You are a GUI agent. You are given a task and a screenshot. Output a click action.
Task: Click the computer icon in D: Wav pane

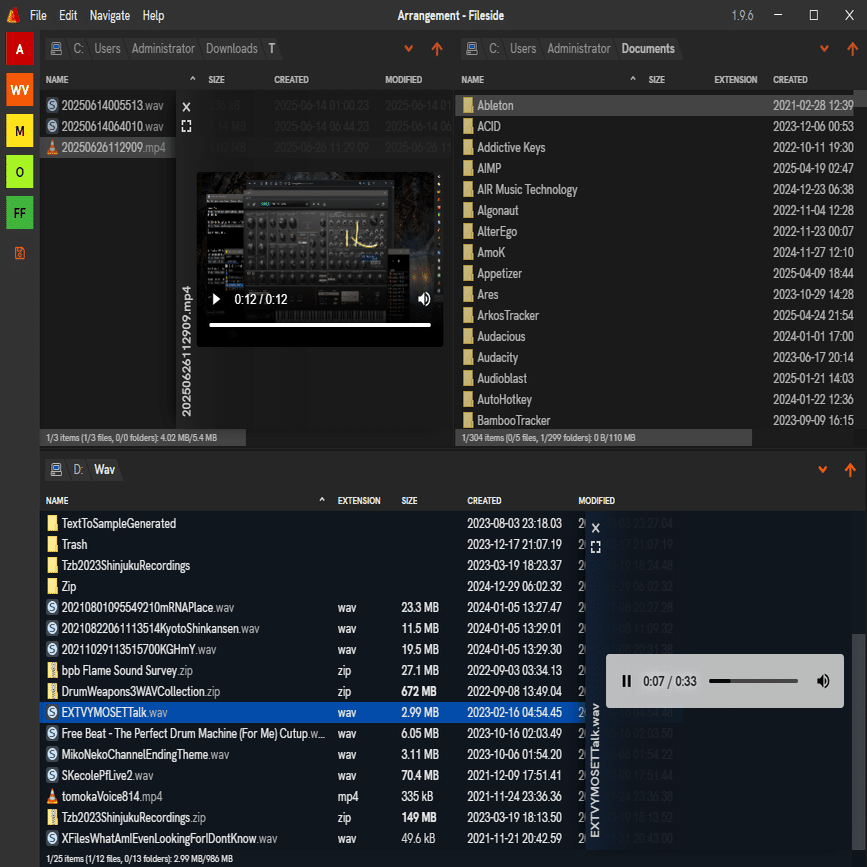click(56, 469)
